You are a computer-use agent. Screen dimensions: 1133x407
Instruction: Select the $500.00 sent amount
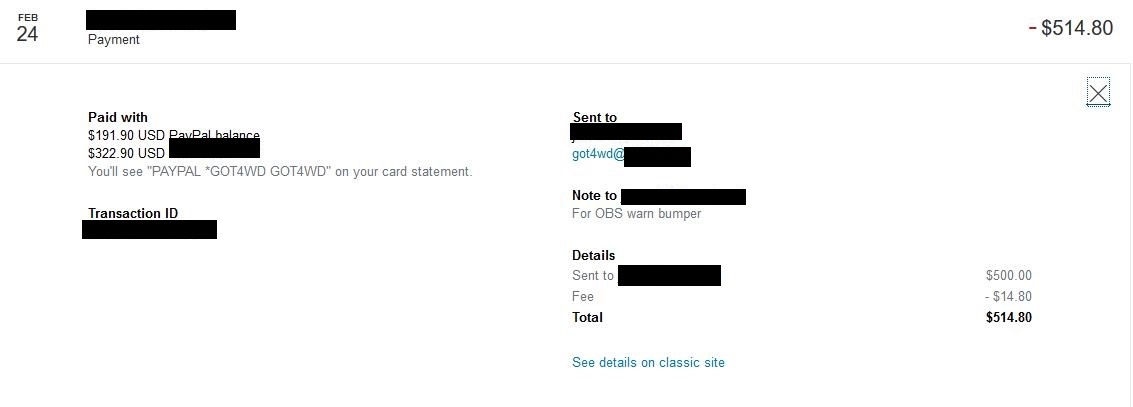1009,275
